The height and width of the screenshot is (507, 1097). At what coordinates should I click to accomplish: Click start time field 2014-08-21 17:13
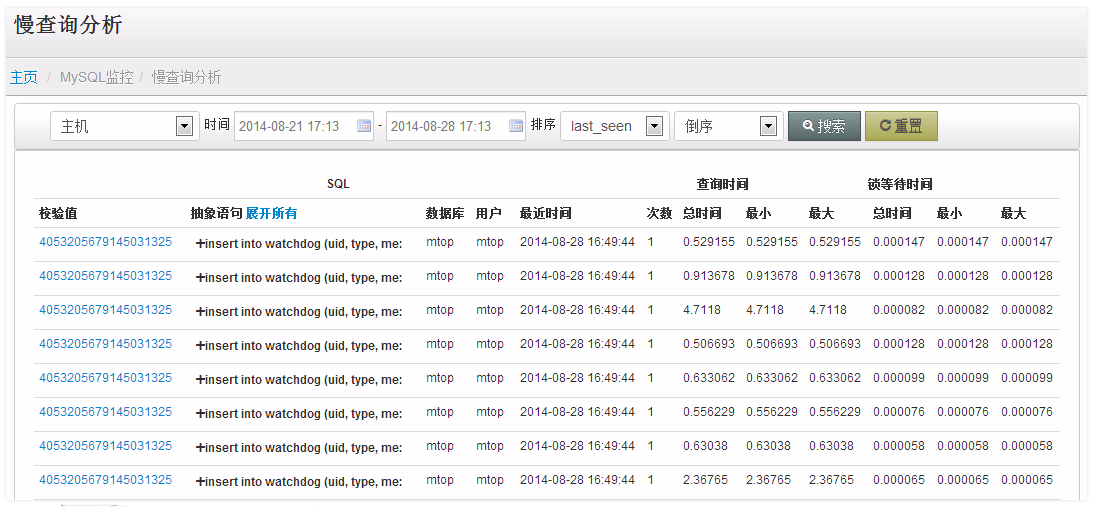(x=304, y=127)
